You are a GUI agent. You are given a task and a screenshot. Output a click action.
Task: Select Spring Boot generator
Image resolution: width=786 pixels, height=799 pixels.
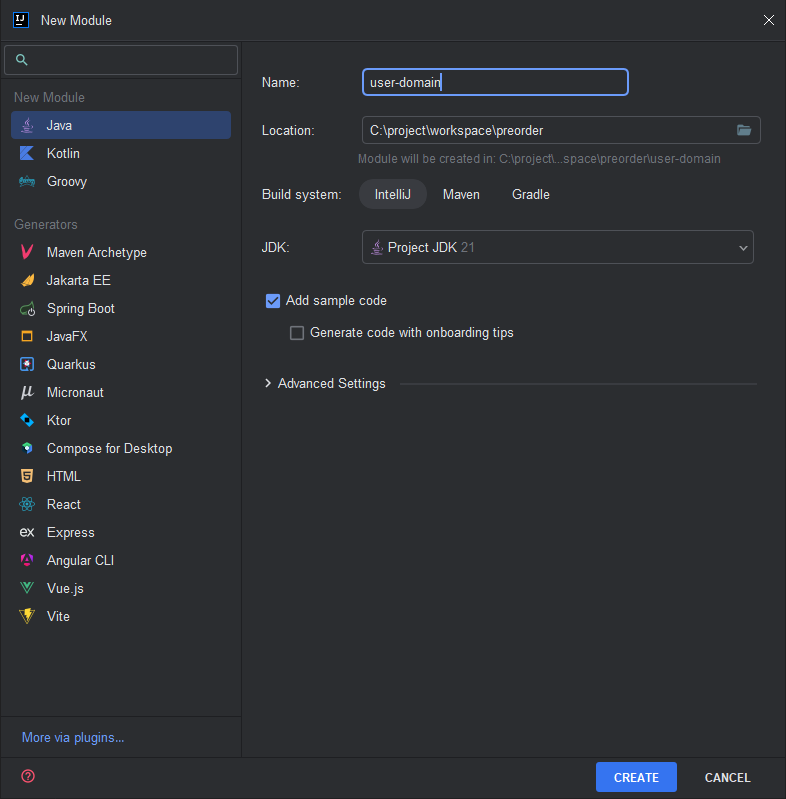click(121, 308)
